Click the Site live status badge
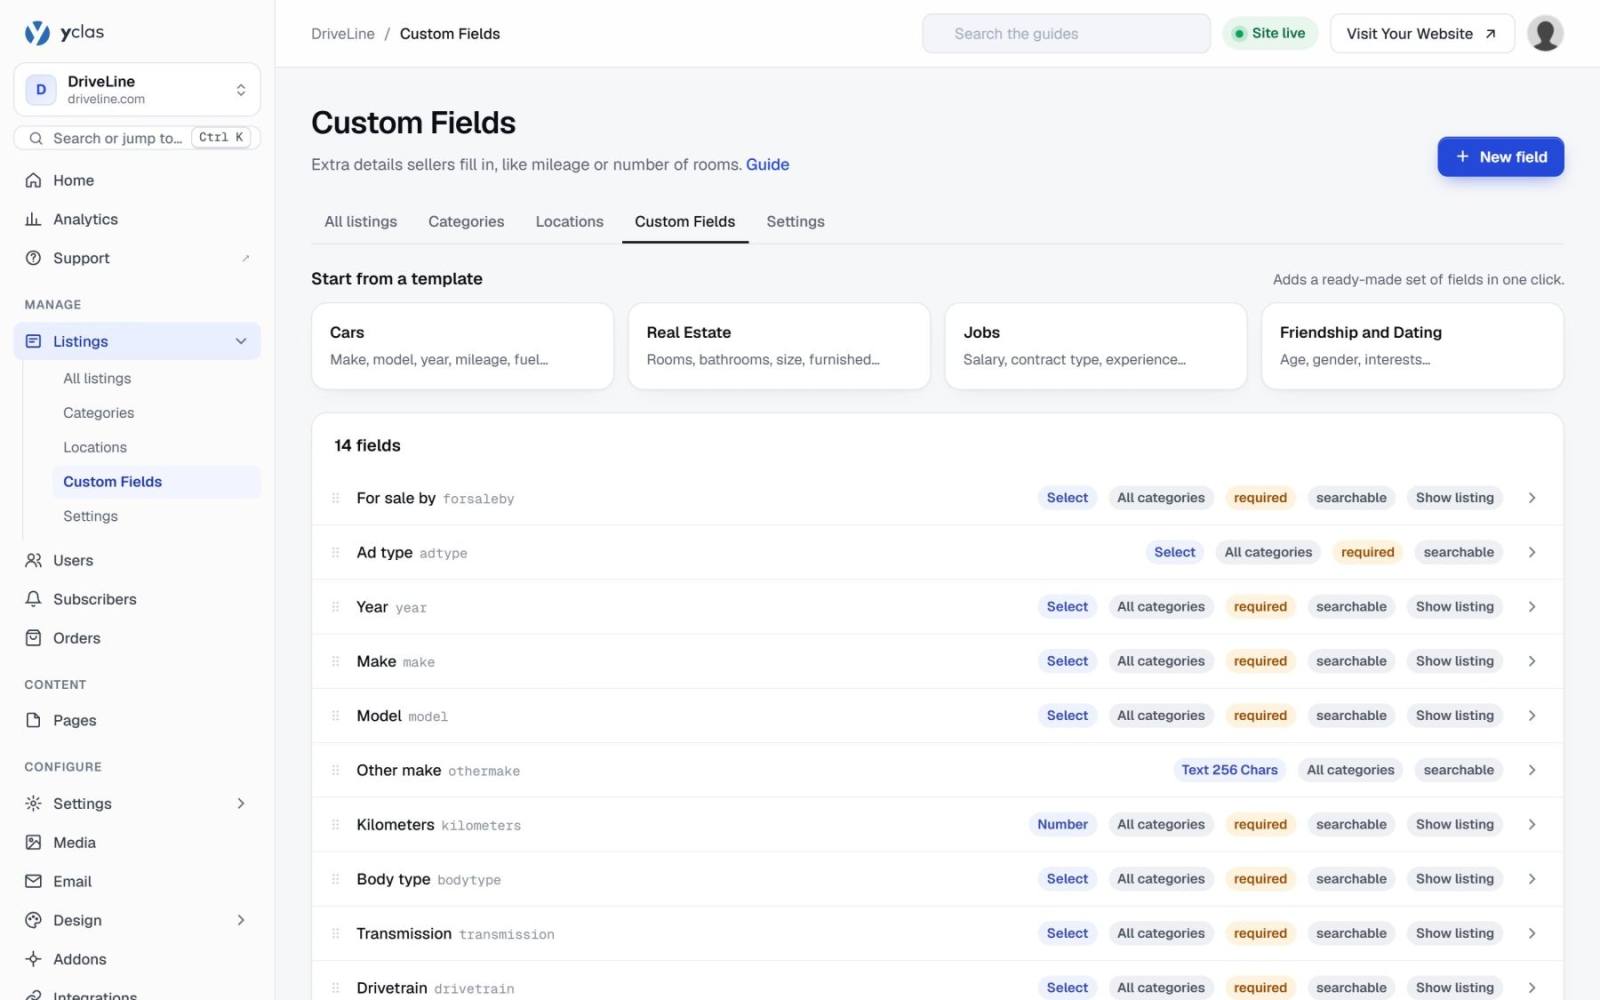This screenshot has height=1000, width=1600. point(1270,34)
